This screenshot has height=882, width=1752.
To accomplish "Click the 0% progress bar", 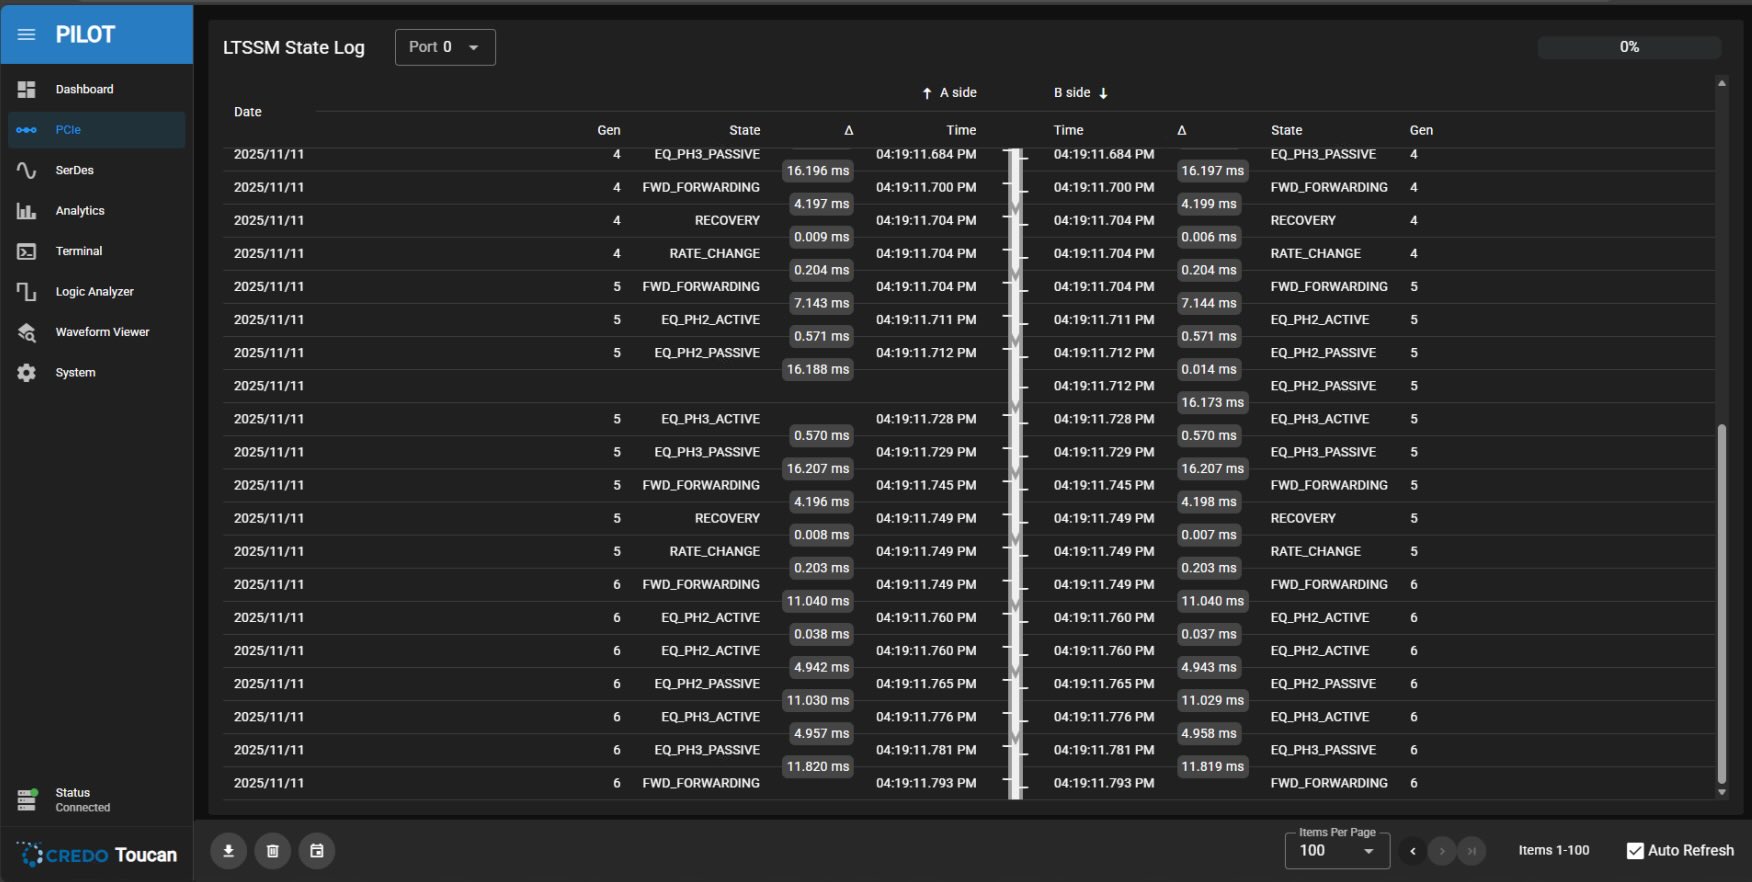I will coord(1628,47).
